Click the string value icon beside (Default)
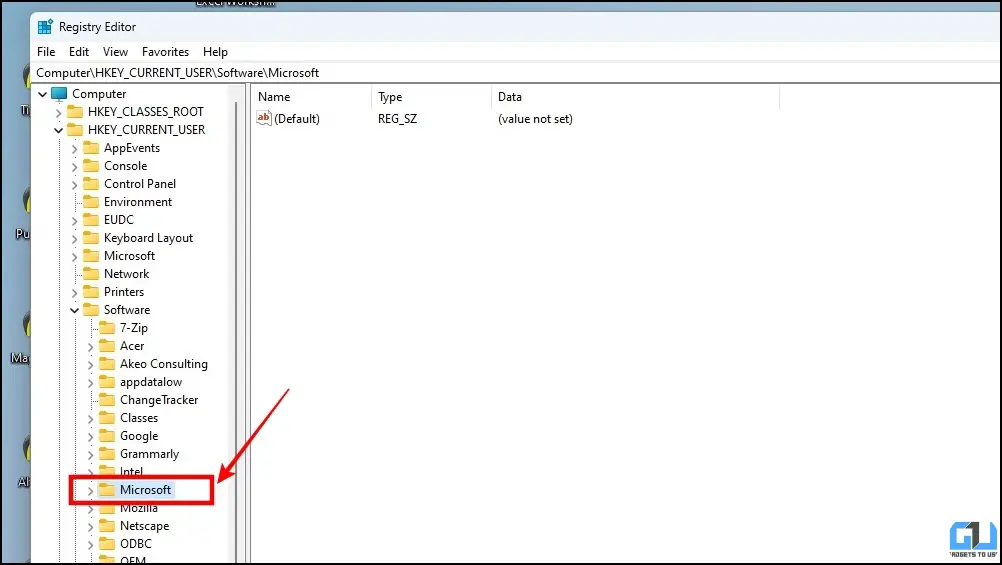Viewport: 1002px width, 565px height. 264,118
